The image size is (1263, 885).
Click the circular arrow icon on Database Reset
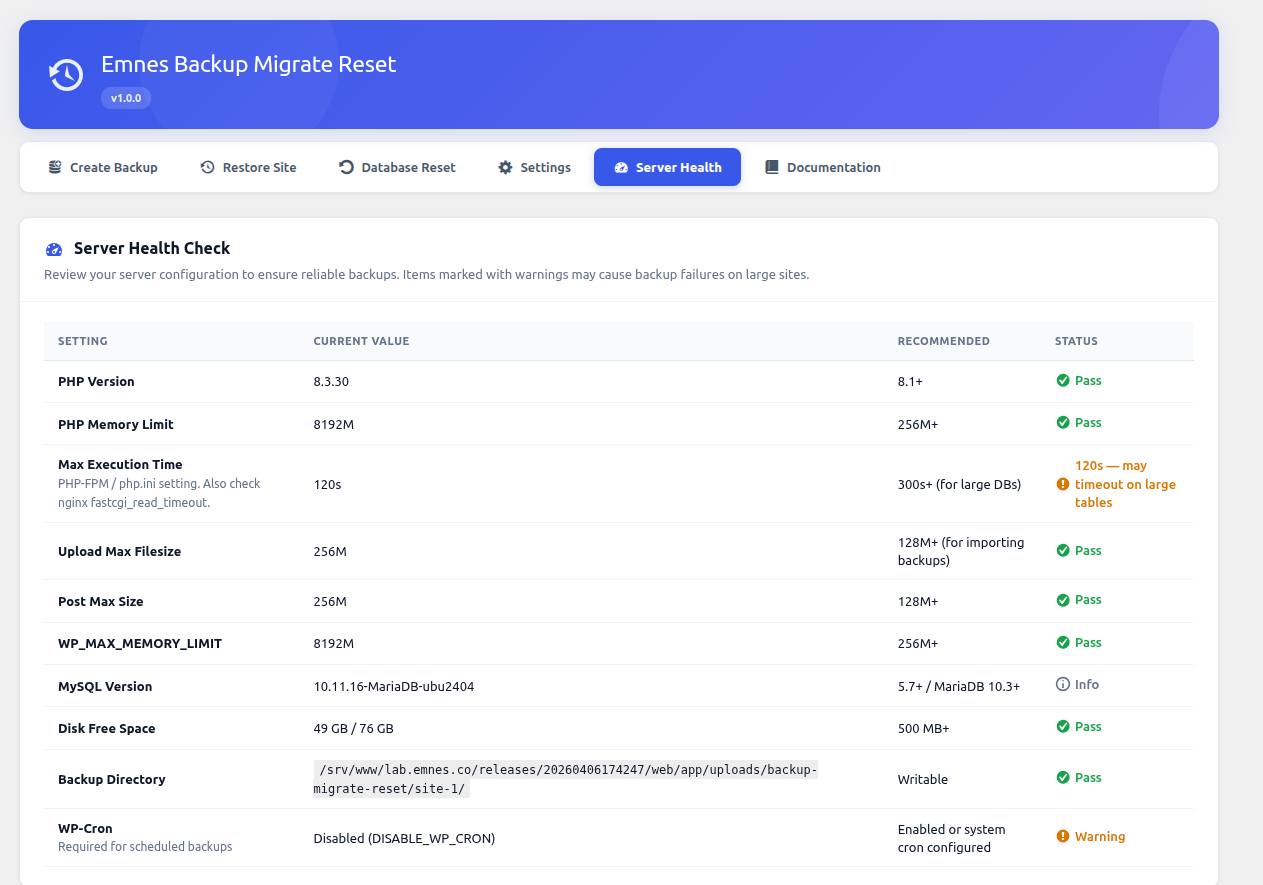[x=346, y=167]
